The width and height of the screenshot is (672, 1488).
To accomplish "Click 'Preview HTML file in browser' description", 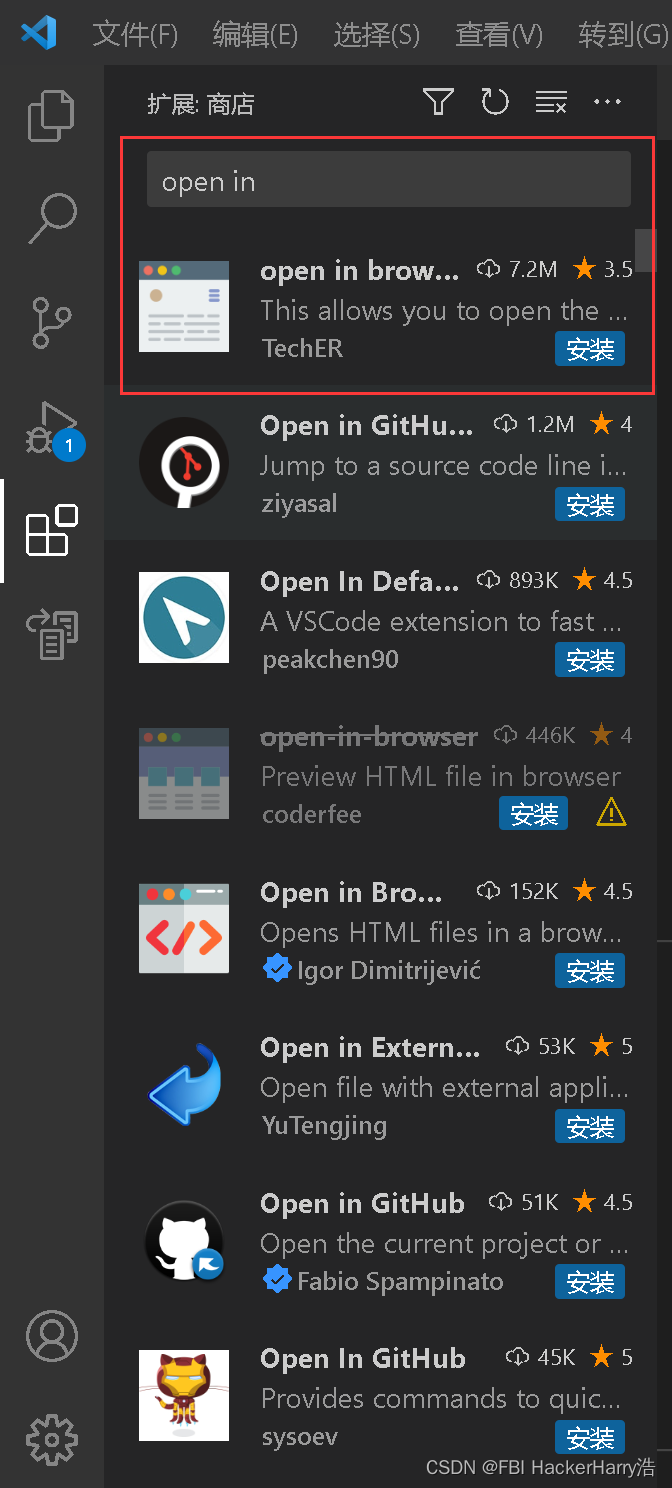I will coord(441,776).
